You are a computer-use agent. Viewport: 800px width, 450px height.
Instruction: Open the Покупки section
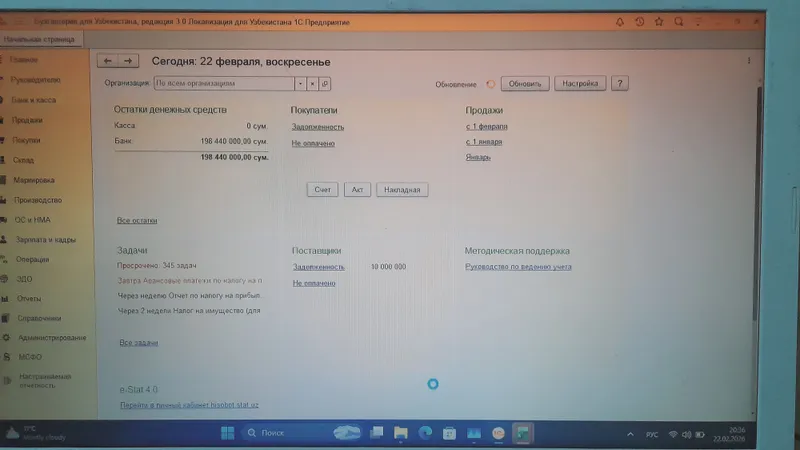[x=26, y=140]
